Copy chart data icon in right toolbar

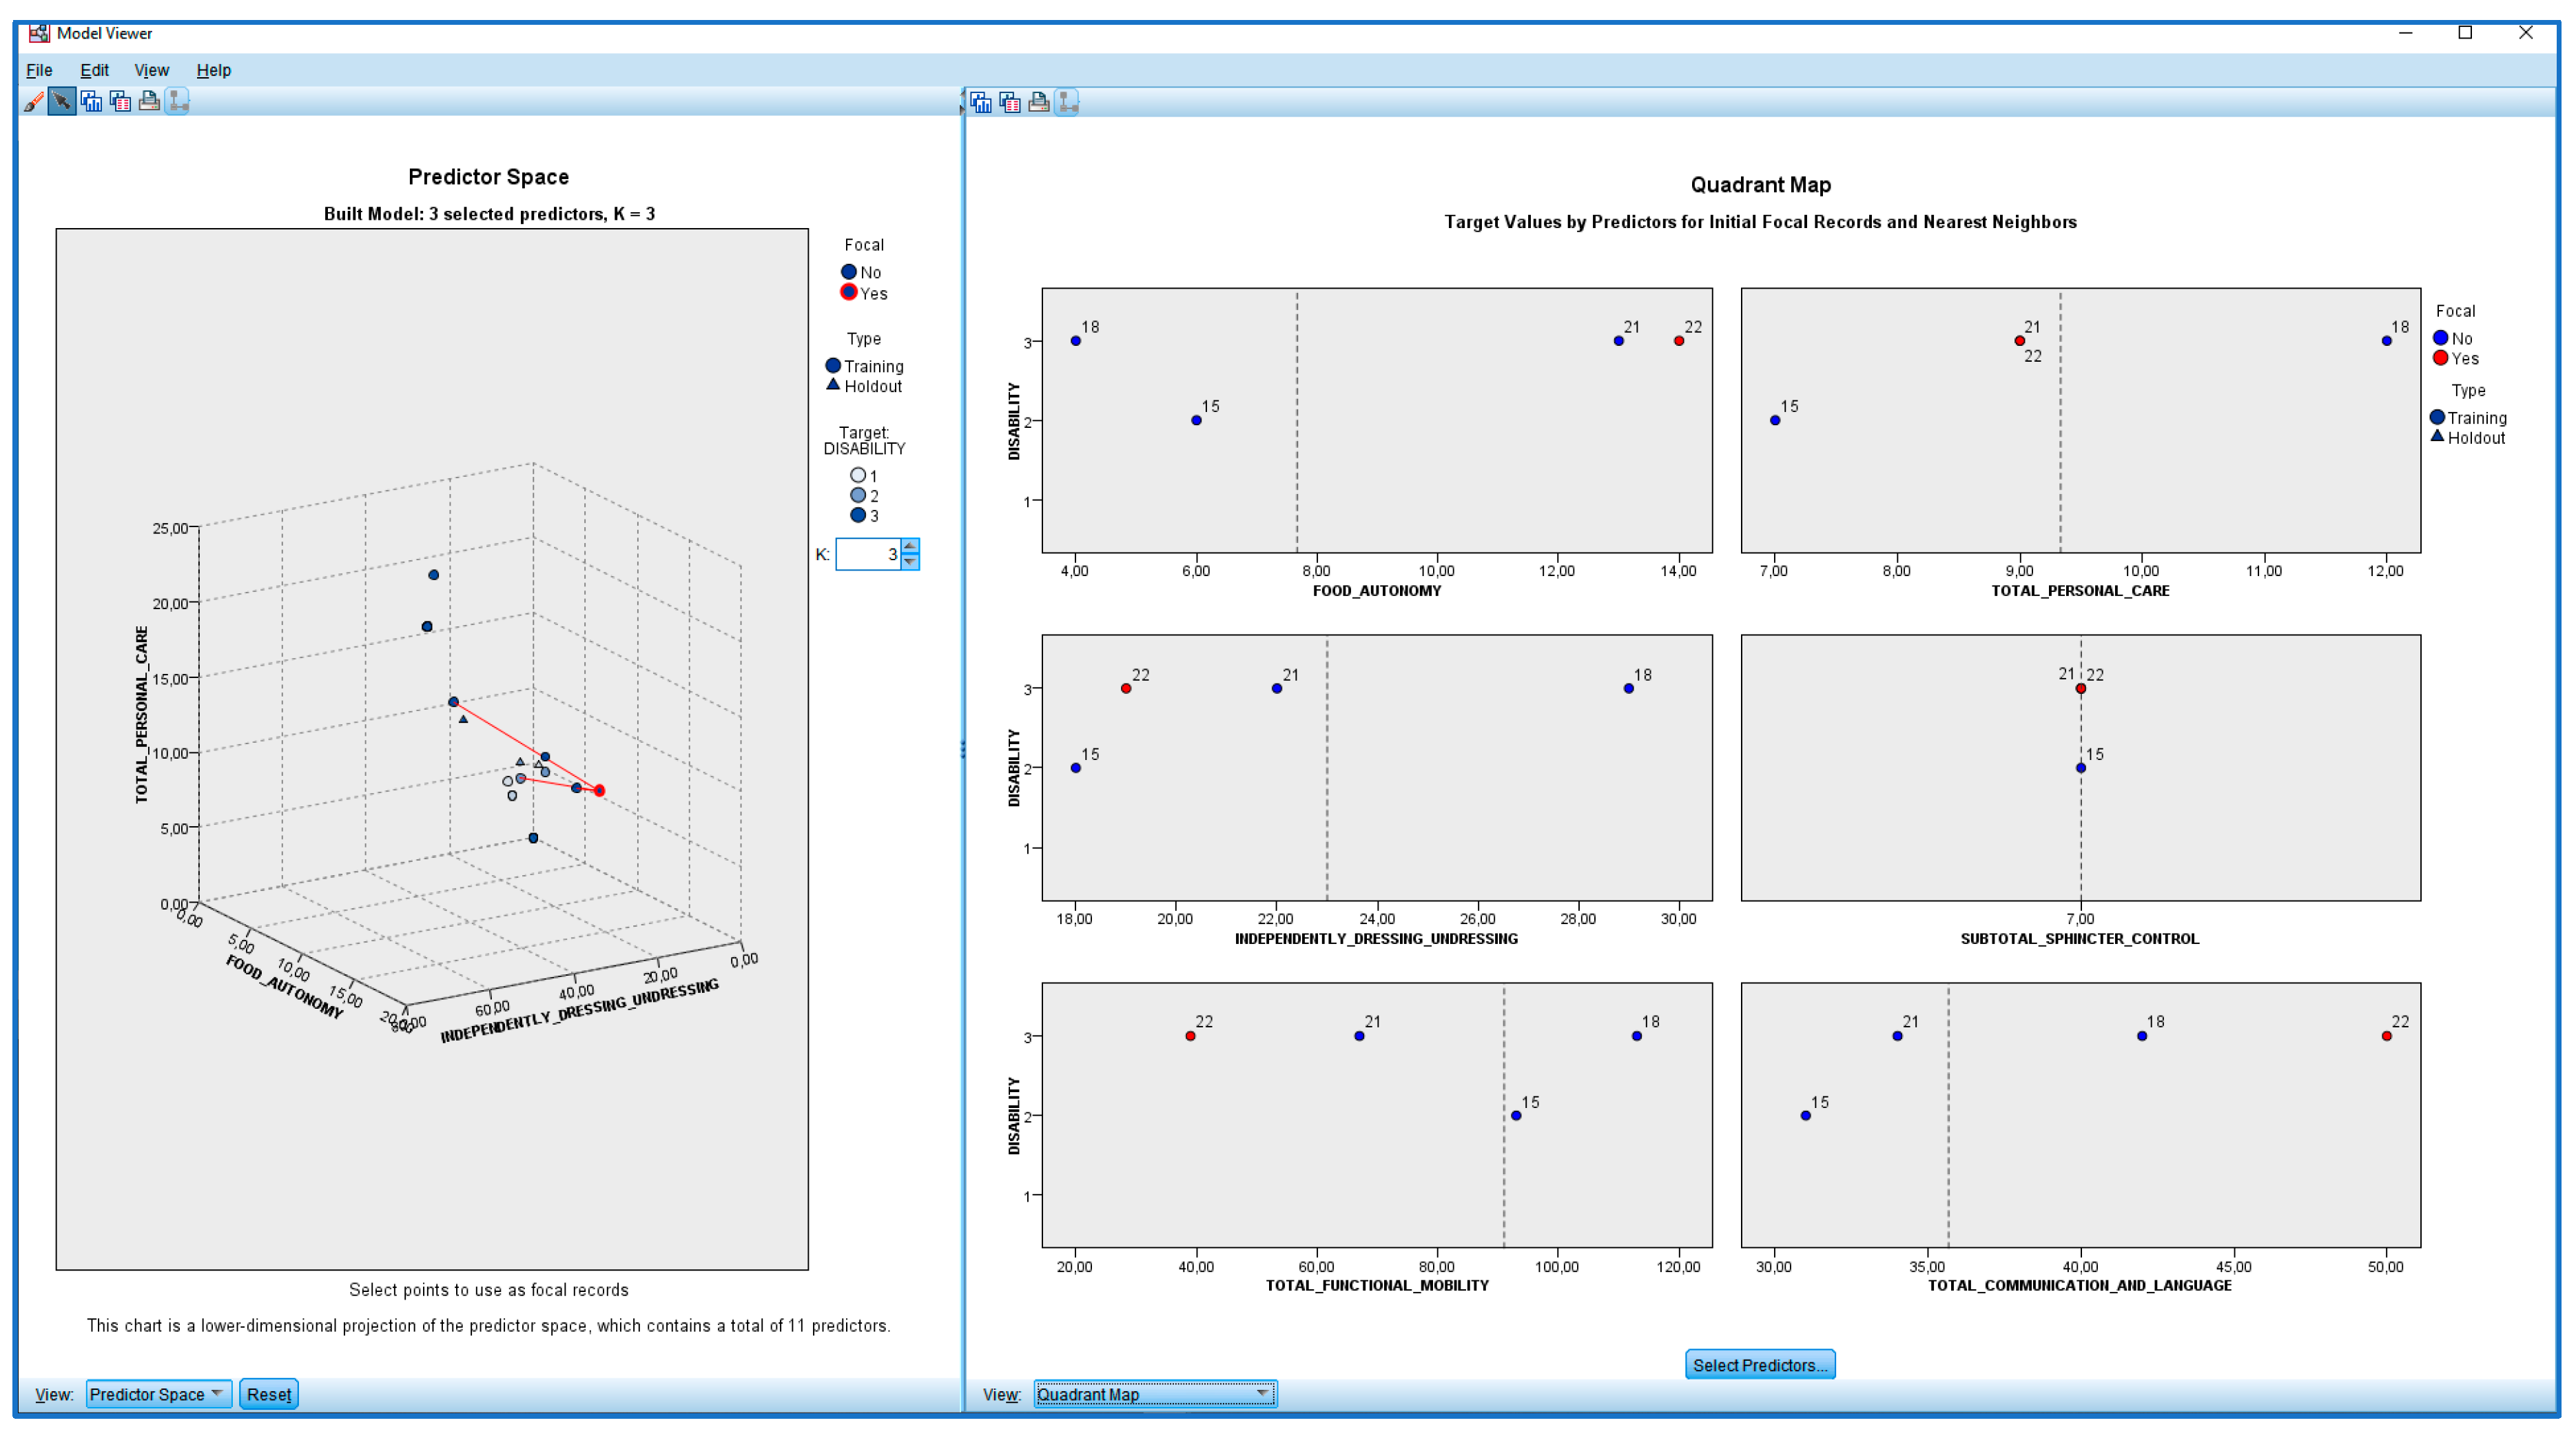(x=1010, y=102)
